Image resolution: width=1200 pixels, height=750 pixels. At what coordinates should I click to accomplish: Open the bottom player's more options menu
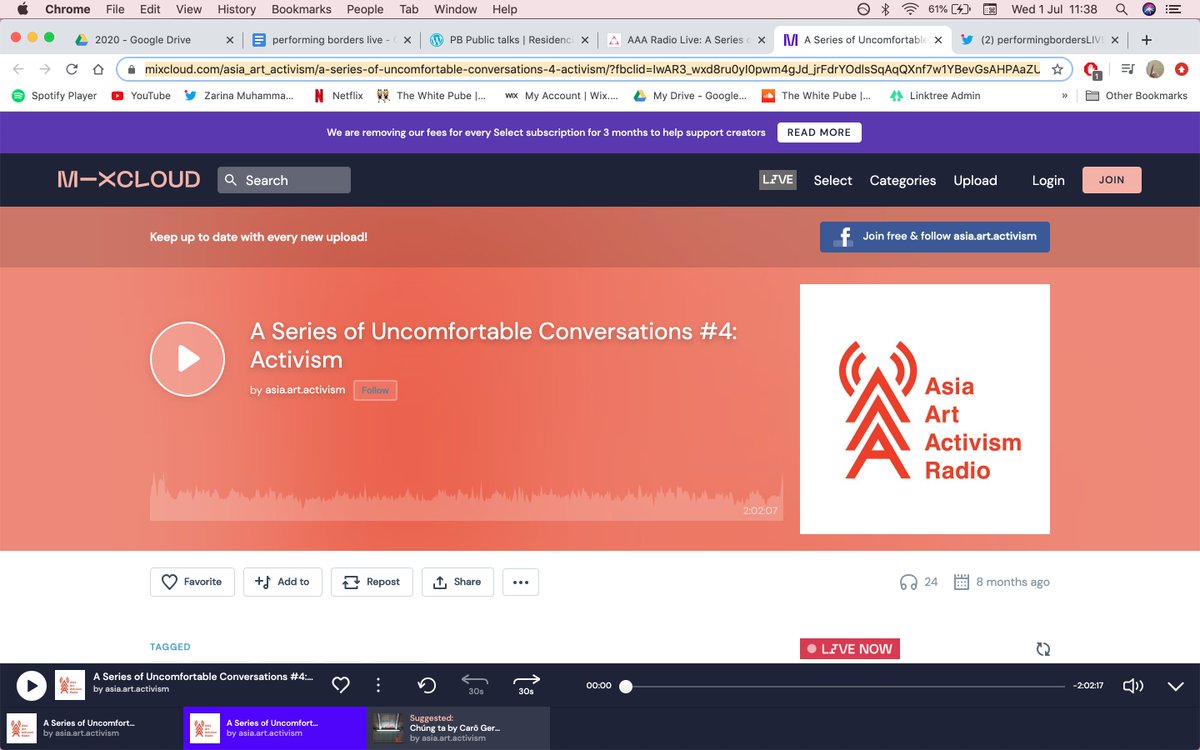point(378,685)
